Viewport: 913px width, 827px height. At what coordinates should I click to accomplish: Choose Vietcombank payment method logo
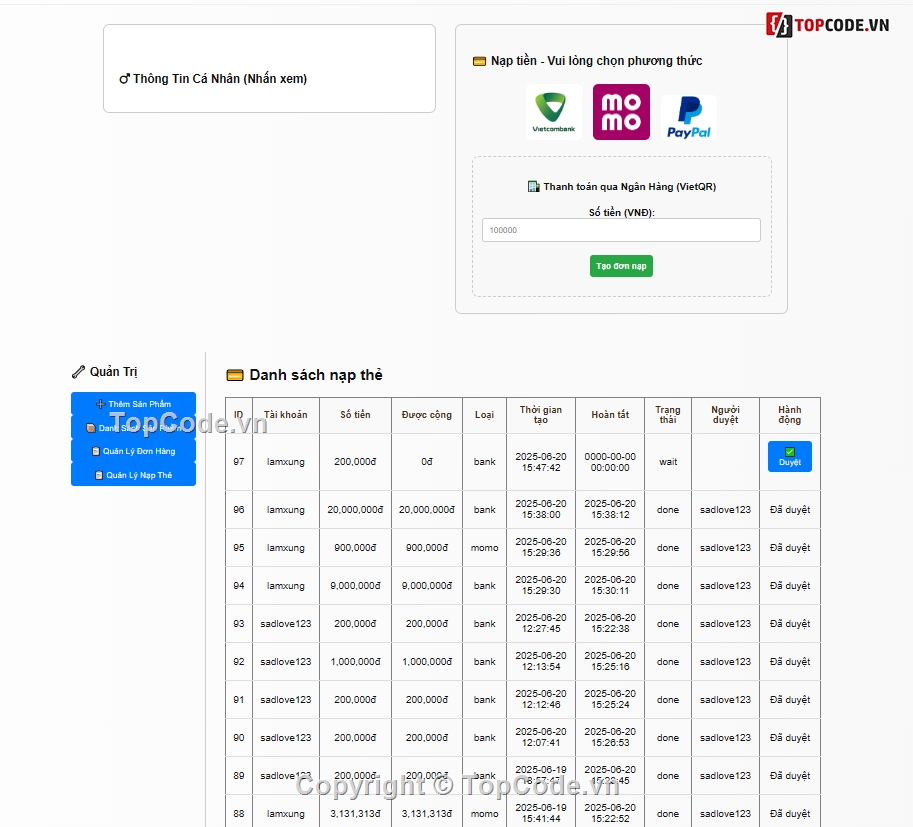click(x=554, y=112)
